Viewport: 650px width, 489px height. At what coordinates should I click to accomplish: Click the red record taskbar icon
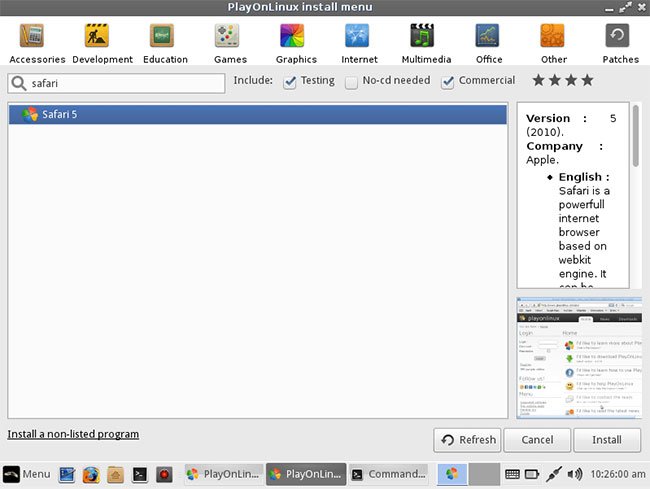pyautogui.click(x=164, y=474)
